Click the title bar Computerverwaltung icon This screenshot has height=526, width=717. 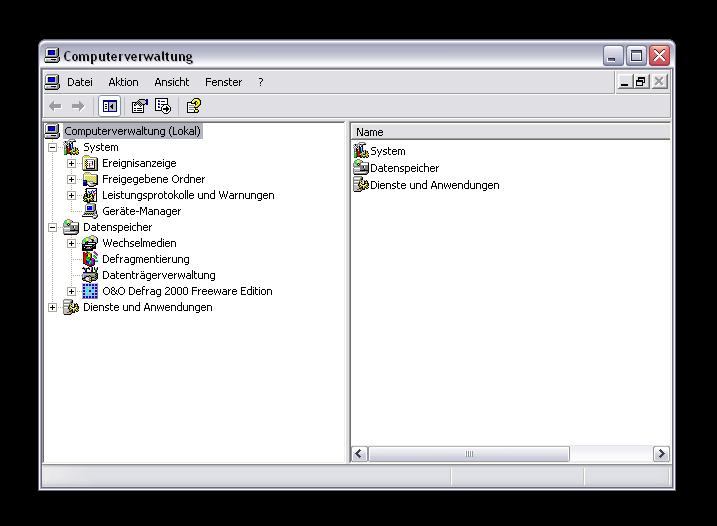(x=52, y=56)
